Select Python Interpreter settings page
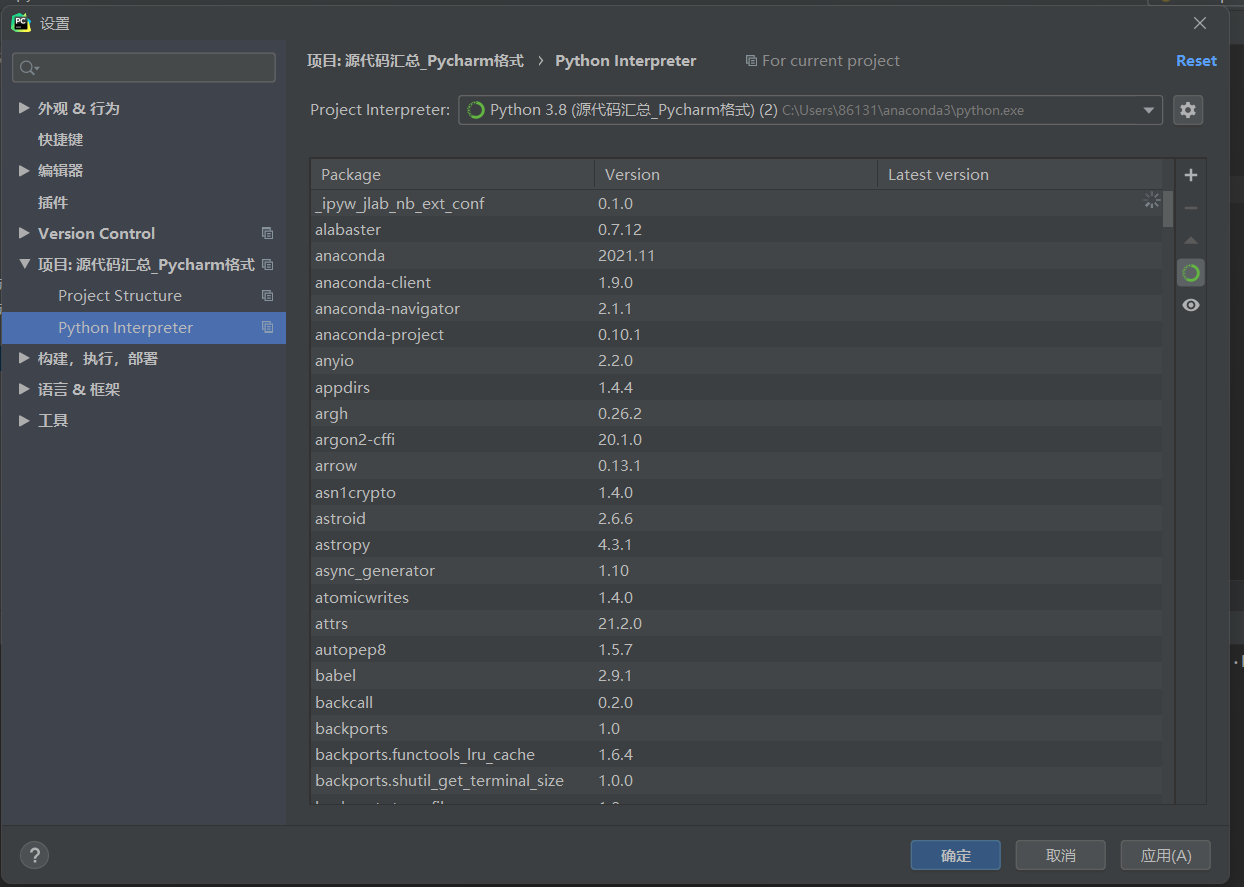 [144, 327]
